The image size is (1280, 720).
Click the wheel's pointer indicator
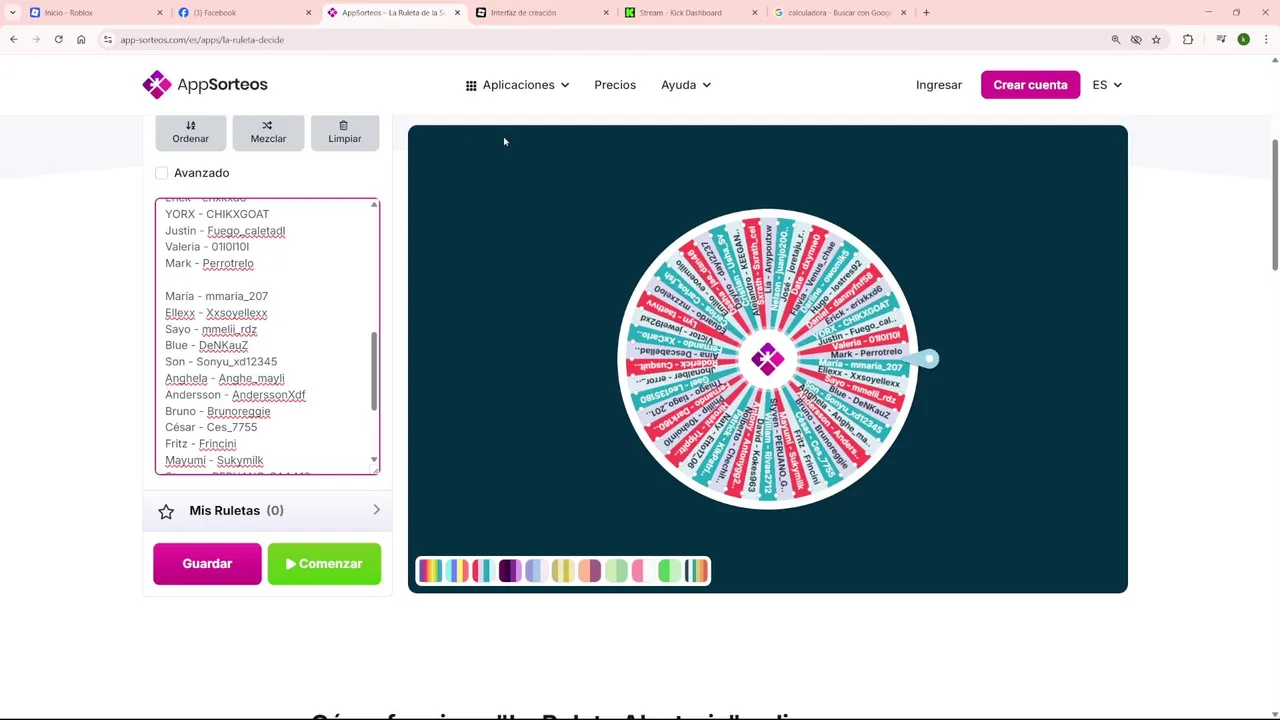click(x=925, y=359)
